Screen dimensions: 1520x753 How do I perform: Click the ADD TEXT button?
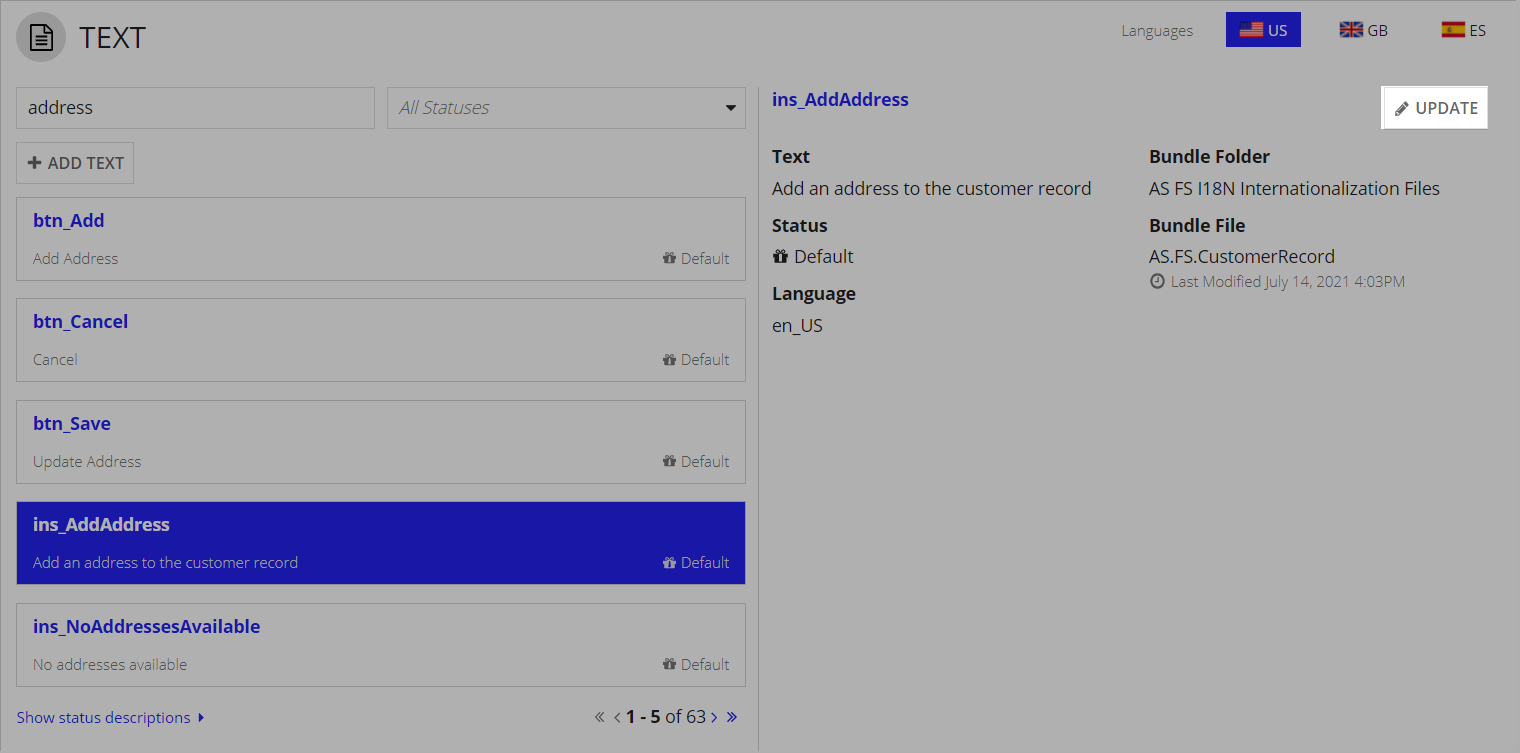click(75, 163)
